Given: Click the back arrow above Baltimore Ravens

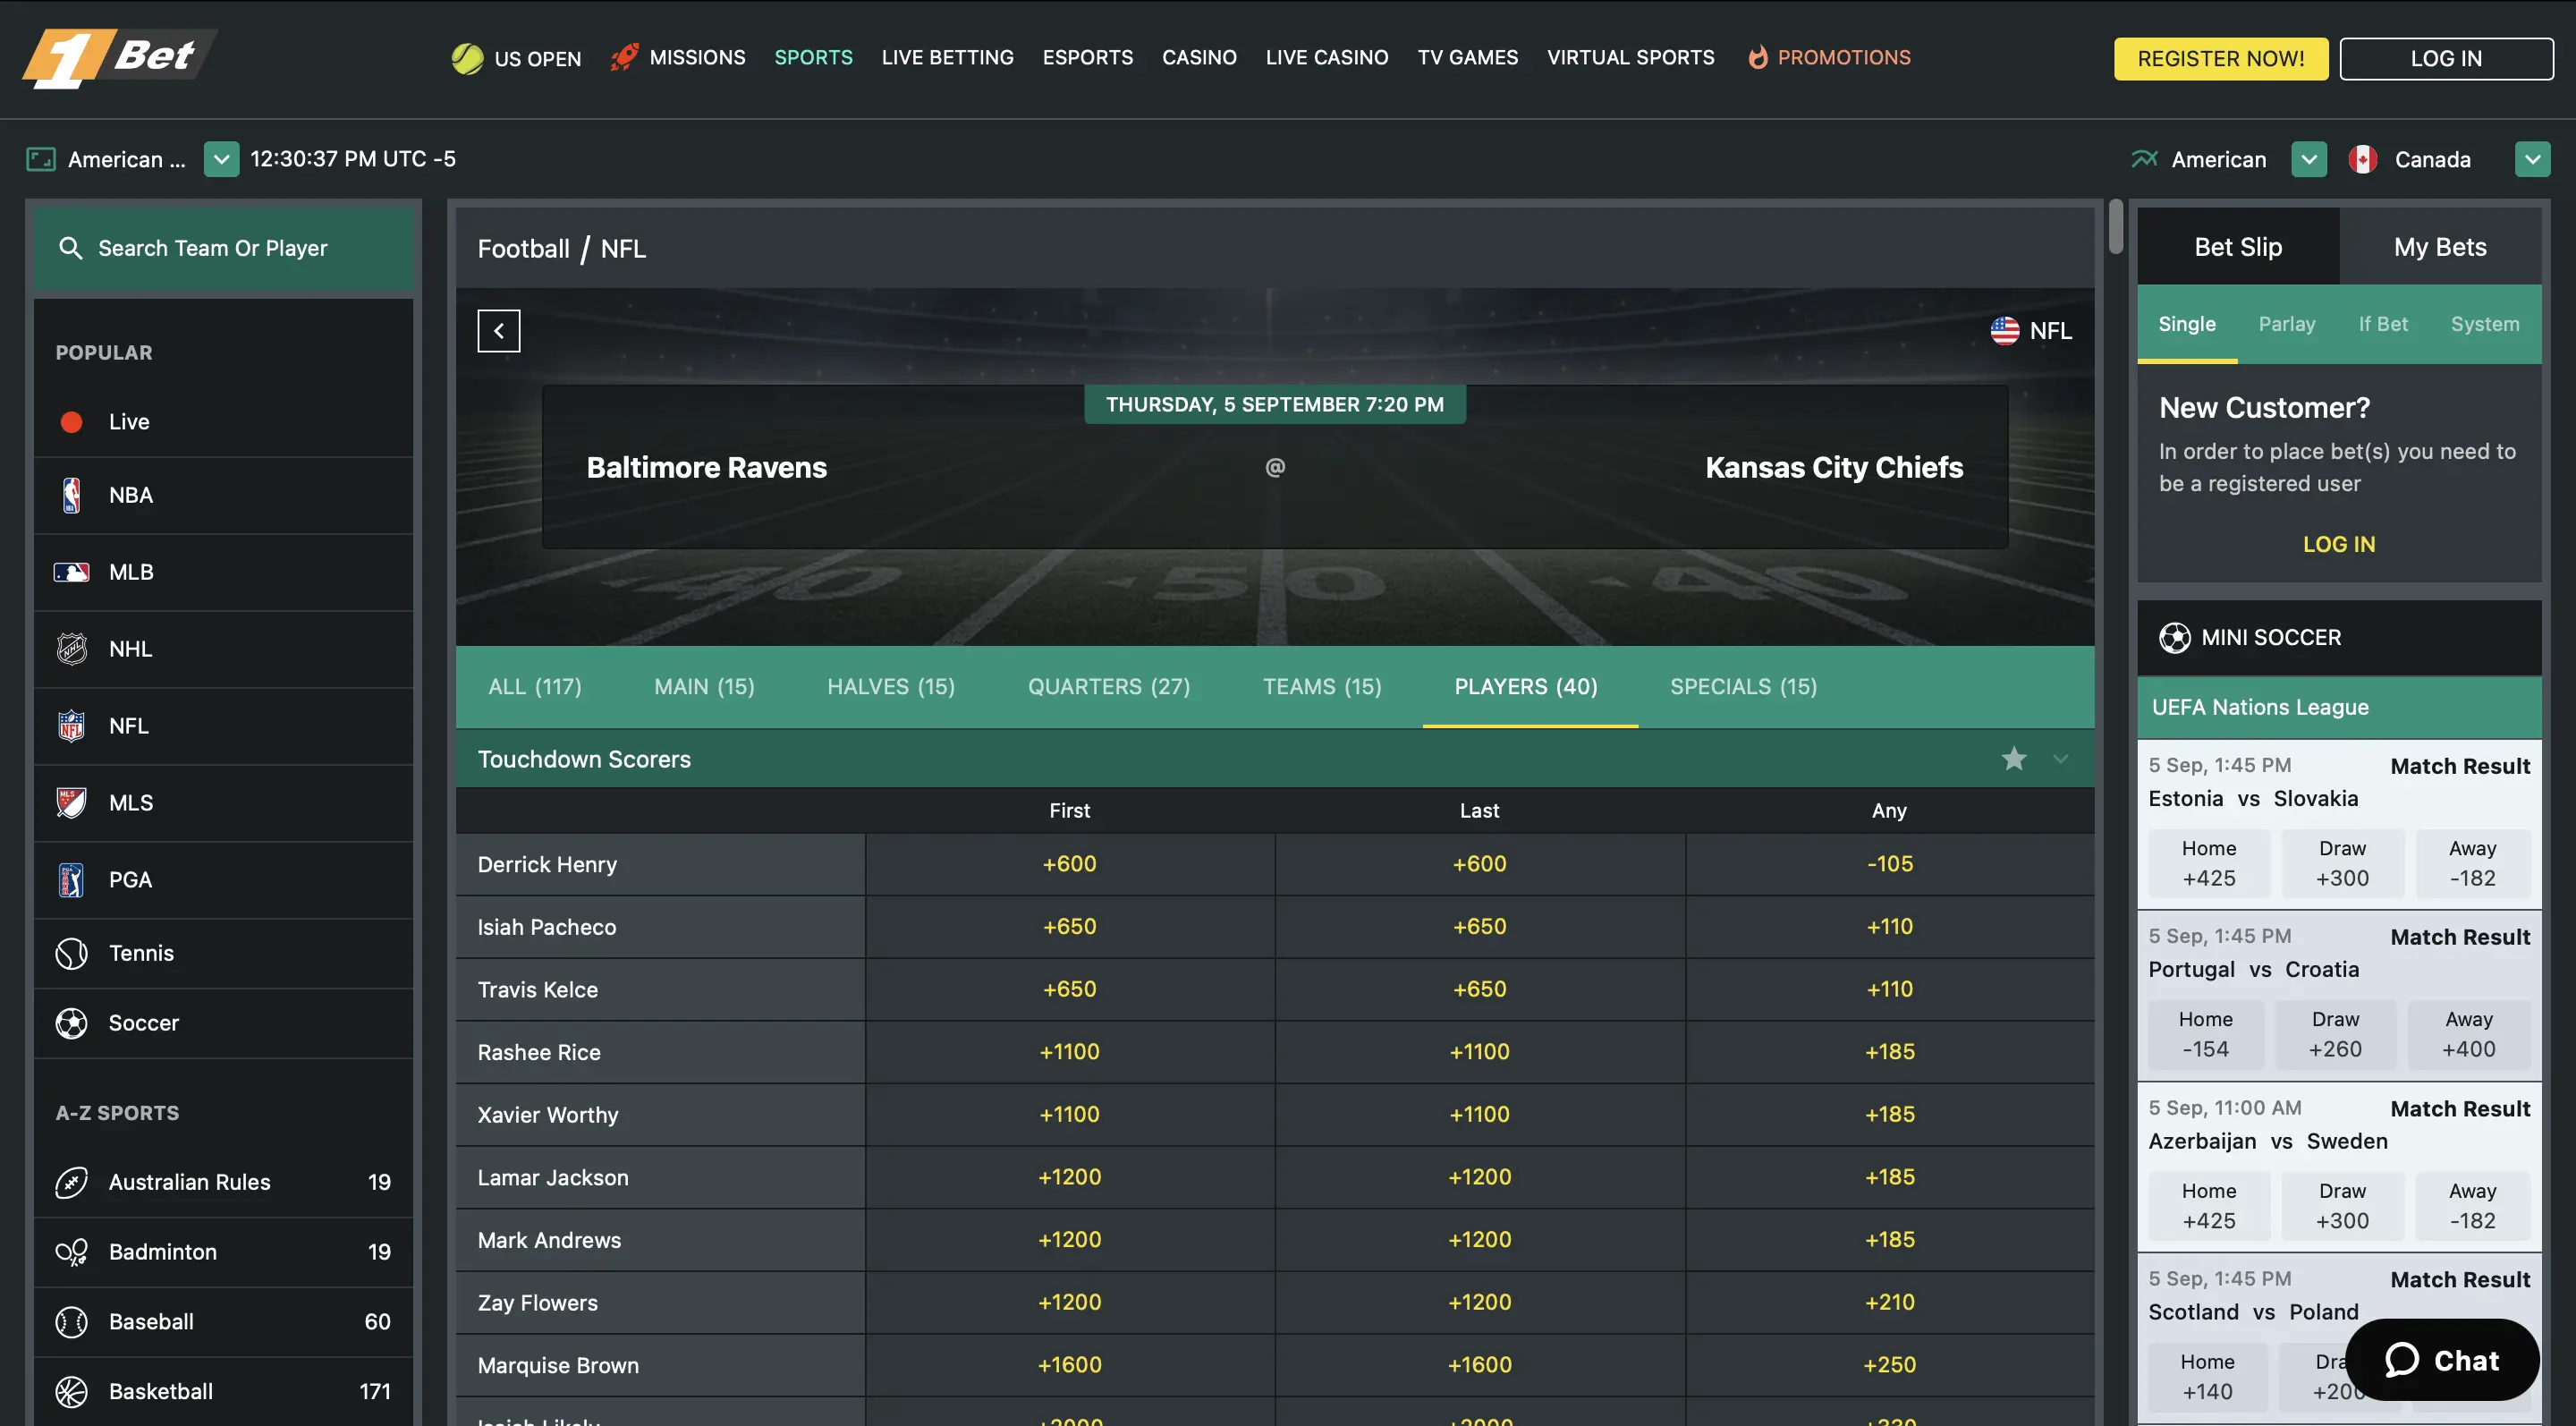Looking at the screenshot, I should tap(498, 330).
